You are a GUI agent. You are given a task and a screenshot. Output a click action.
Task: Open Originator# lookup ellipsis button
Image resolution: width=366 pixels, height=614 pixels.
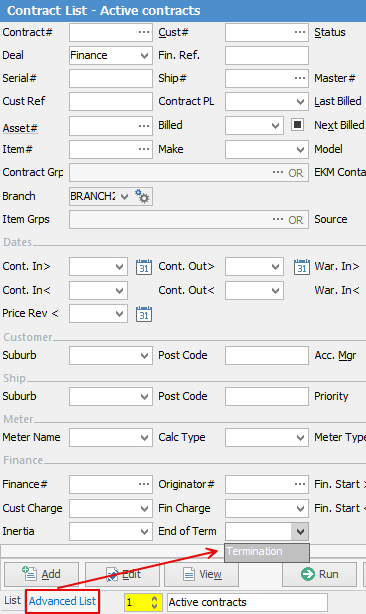point(300,484)
